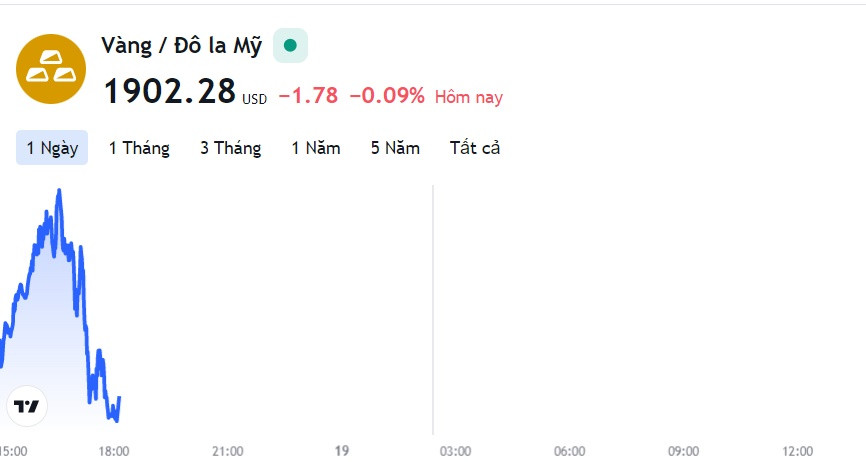Select the Tất cả range
866x462 pixels.
tap(475, 147)
